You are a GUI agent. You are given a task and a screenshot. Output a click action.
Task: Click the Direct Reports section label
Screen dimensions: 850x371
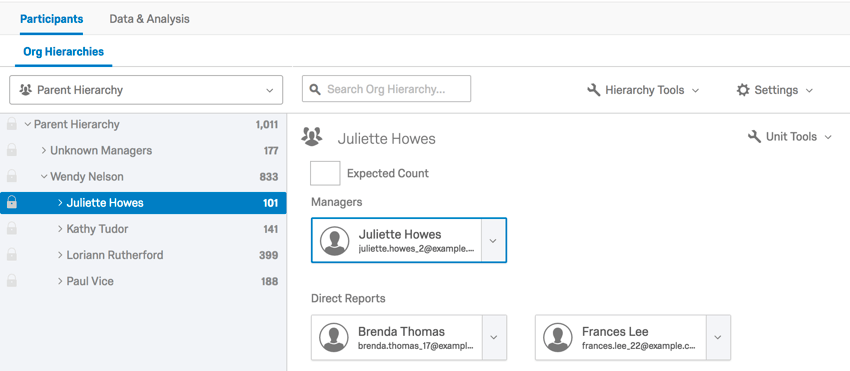[x=349, y=298]
